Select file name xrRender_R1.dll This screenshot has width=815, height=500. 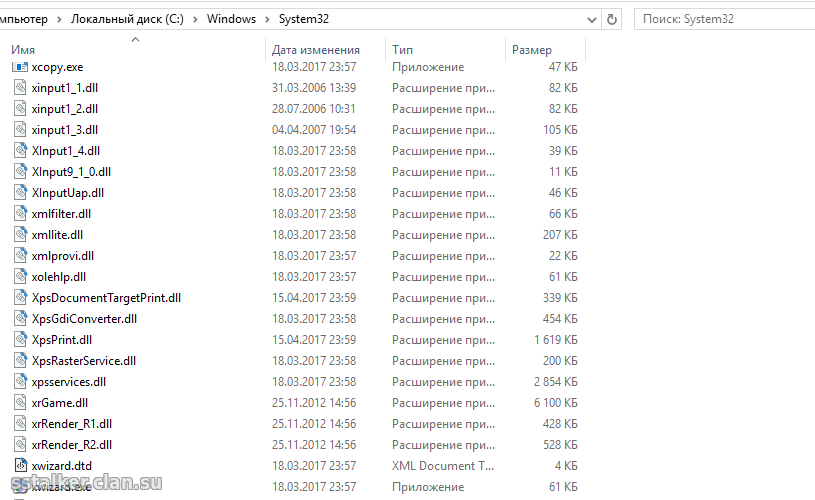[x=72, y=424]
